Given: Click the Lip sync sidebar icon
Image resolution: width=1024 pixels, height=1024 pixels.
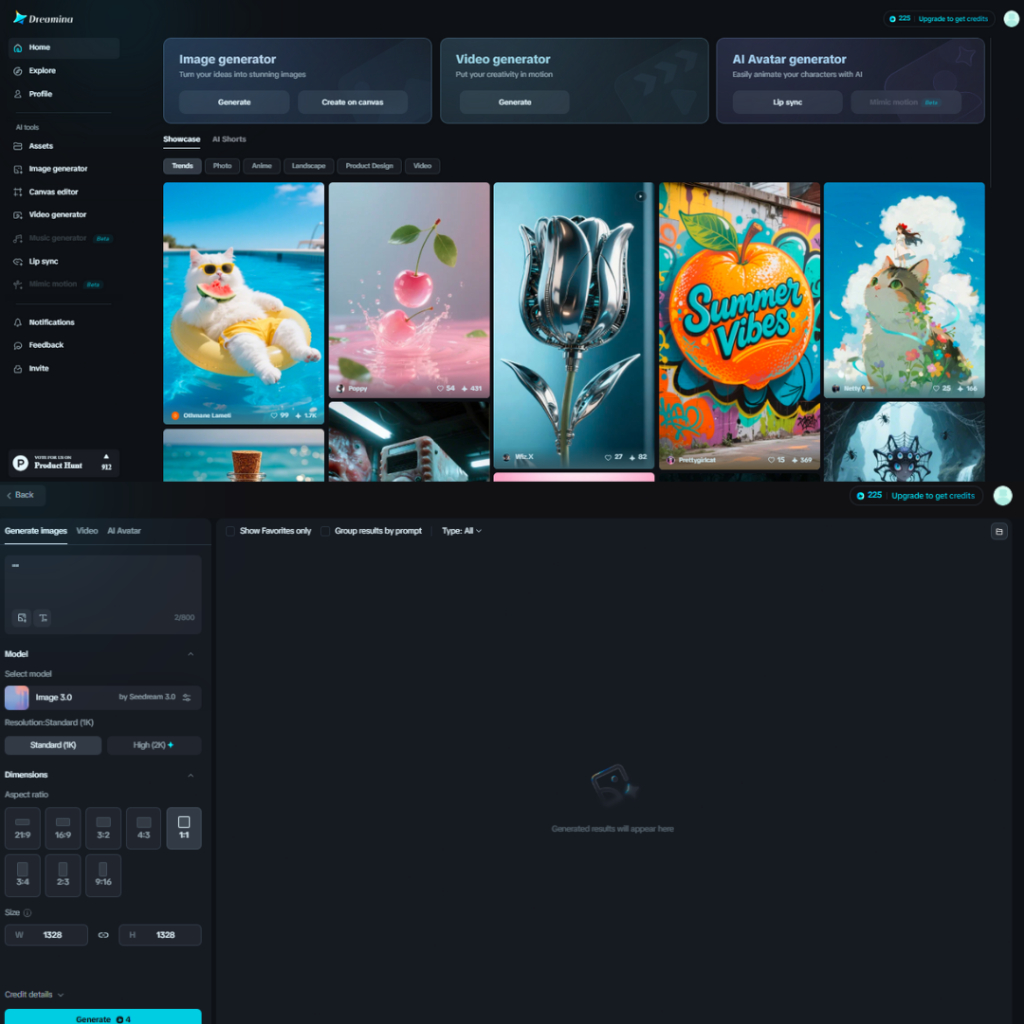Looking at the screenshot, I should click(18, 261).
